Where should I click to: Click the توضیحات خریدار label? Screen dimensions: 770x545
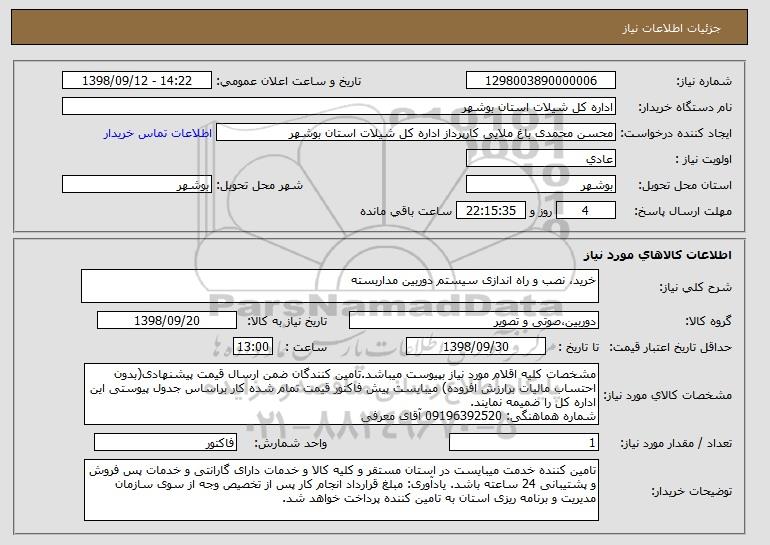691,491
